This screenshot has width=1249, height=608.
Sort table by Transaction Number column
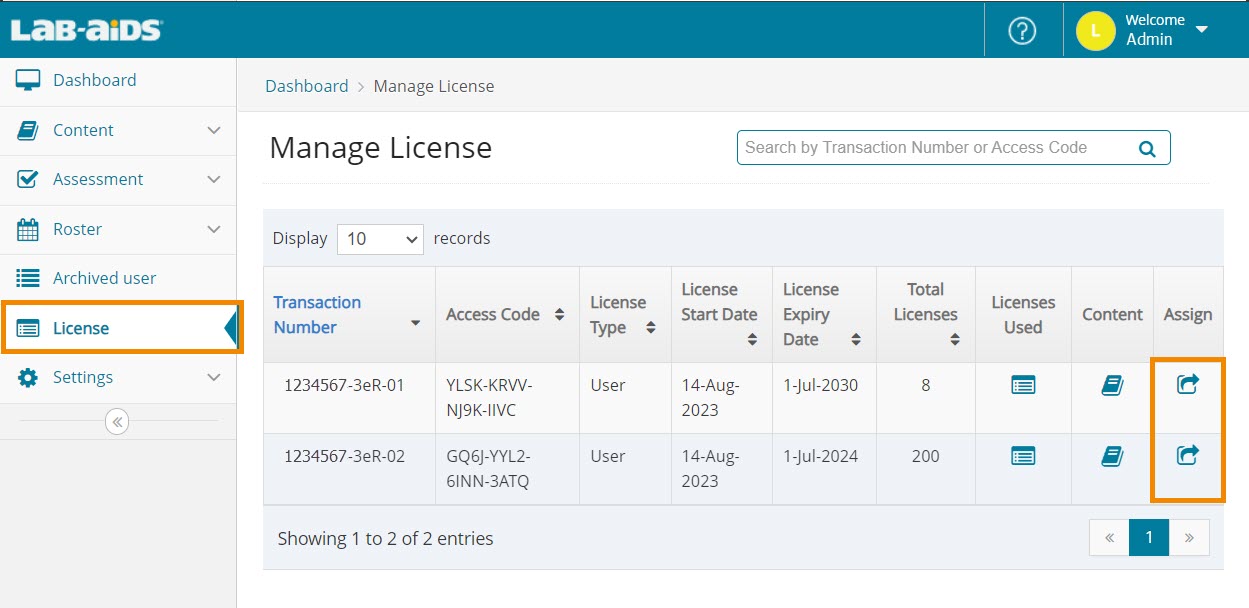(x=317, y=314)
